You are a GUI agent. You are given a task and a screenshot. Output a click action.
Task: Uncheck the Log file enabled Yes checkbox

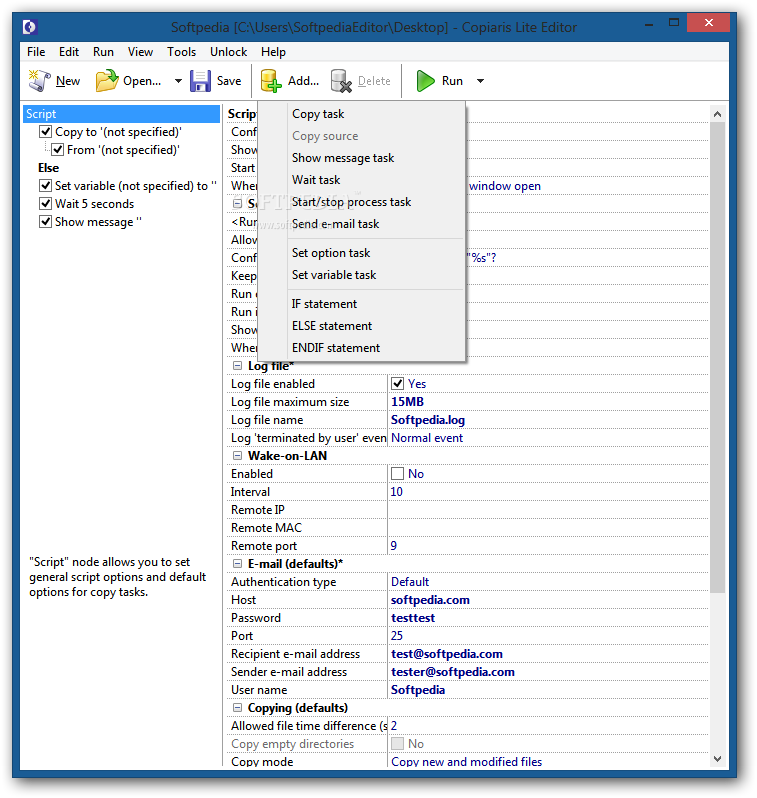(x=397, y=384)
